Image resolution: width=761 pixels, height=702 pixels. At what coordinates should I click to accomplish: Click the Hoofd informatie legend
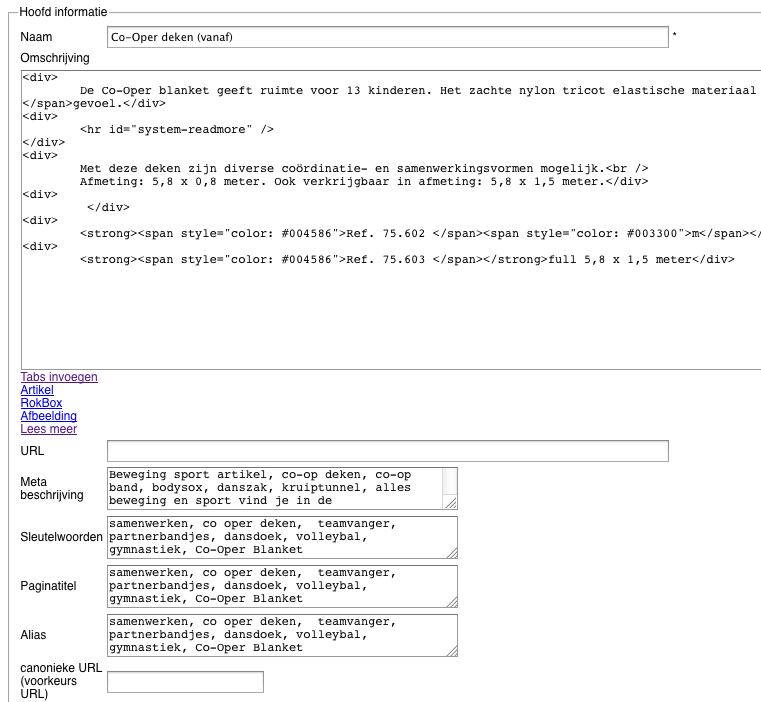click(63, 12)
